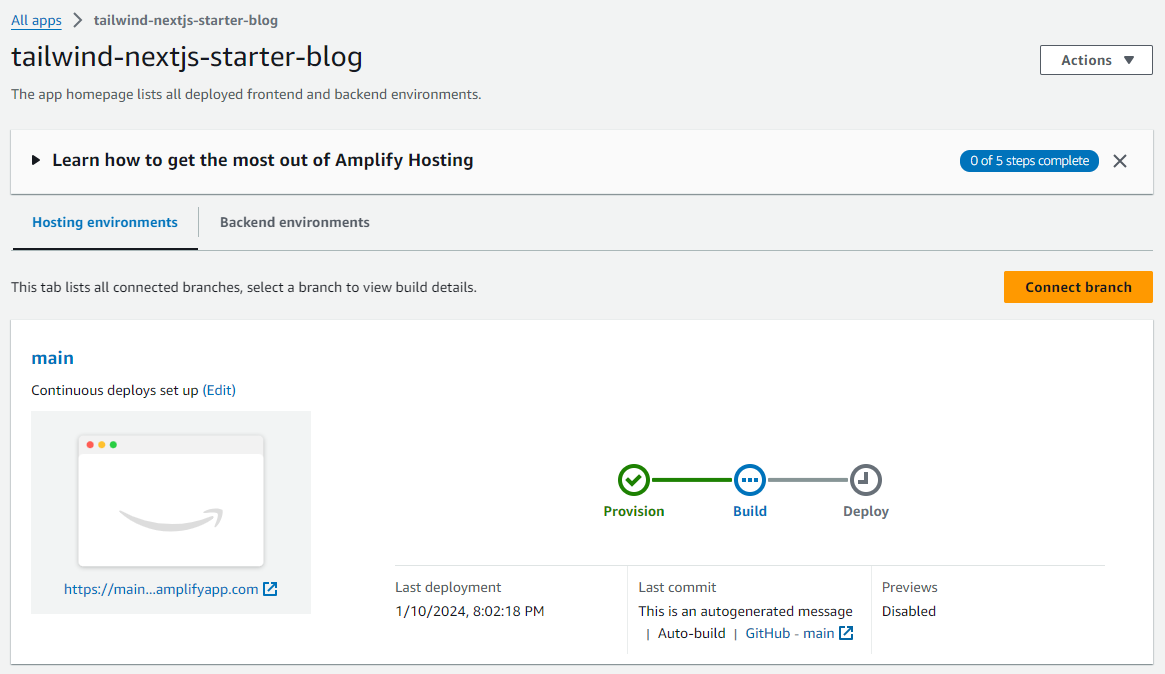1165x674 pixels.
Task: Open the GitHub - main commit link
Action: coord(790,633)
